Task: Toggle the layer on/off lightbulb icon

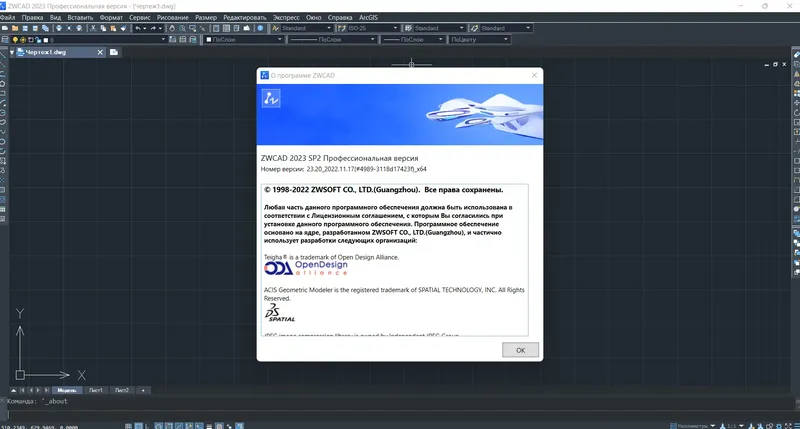Action: tap(15, 40)
